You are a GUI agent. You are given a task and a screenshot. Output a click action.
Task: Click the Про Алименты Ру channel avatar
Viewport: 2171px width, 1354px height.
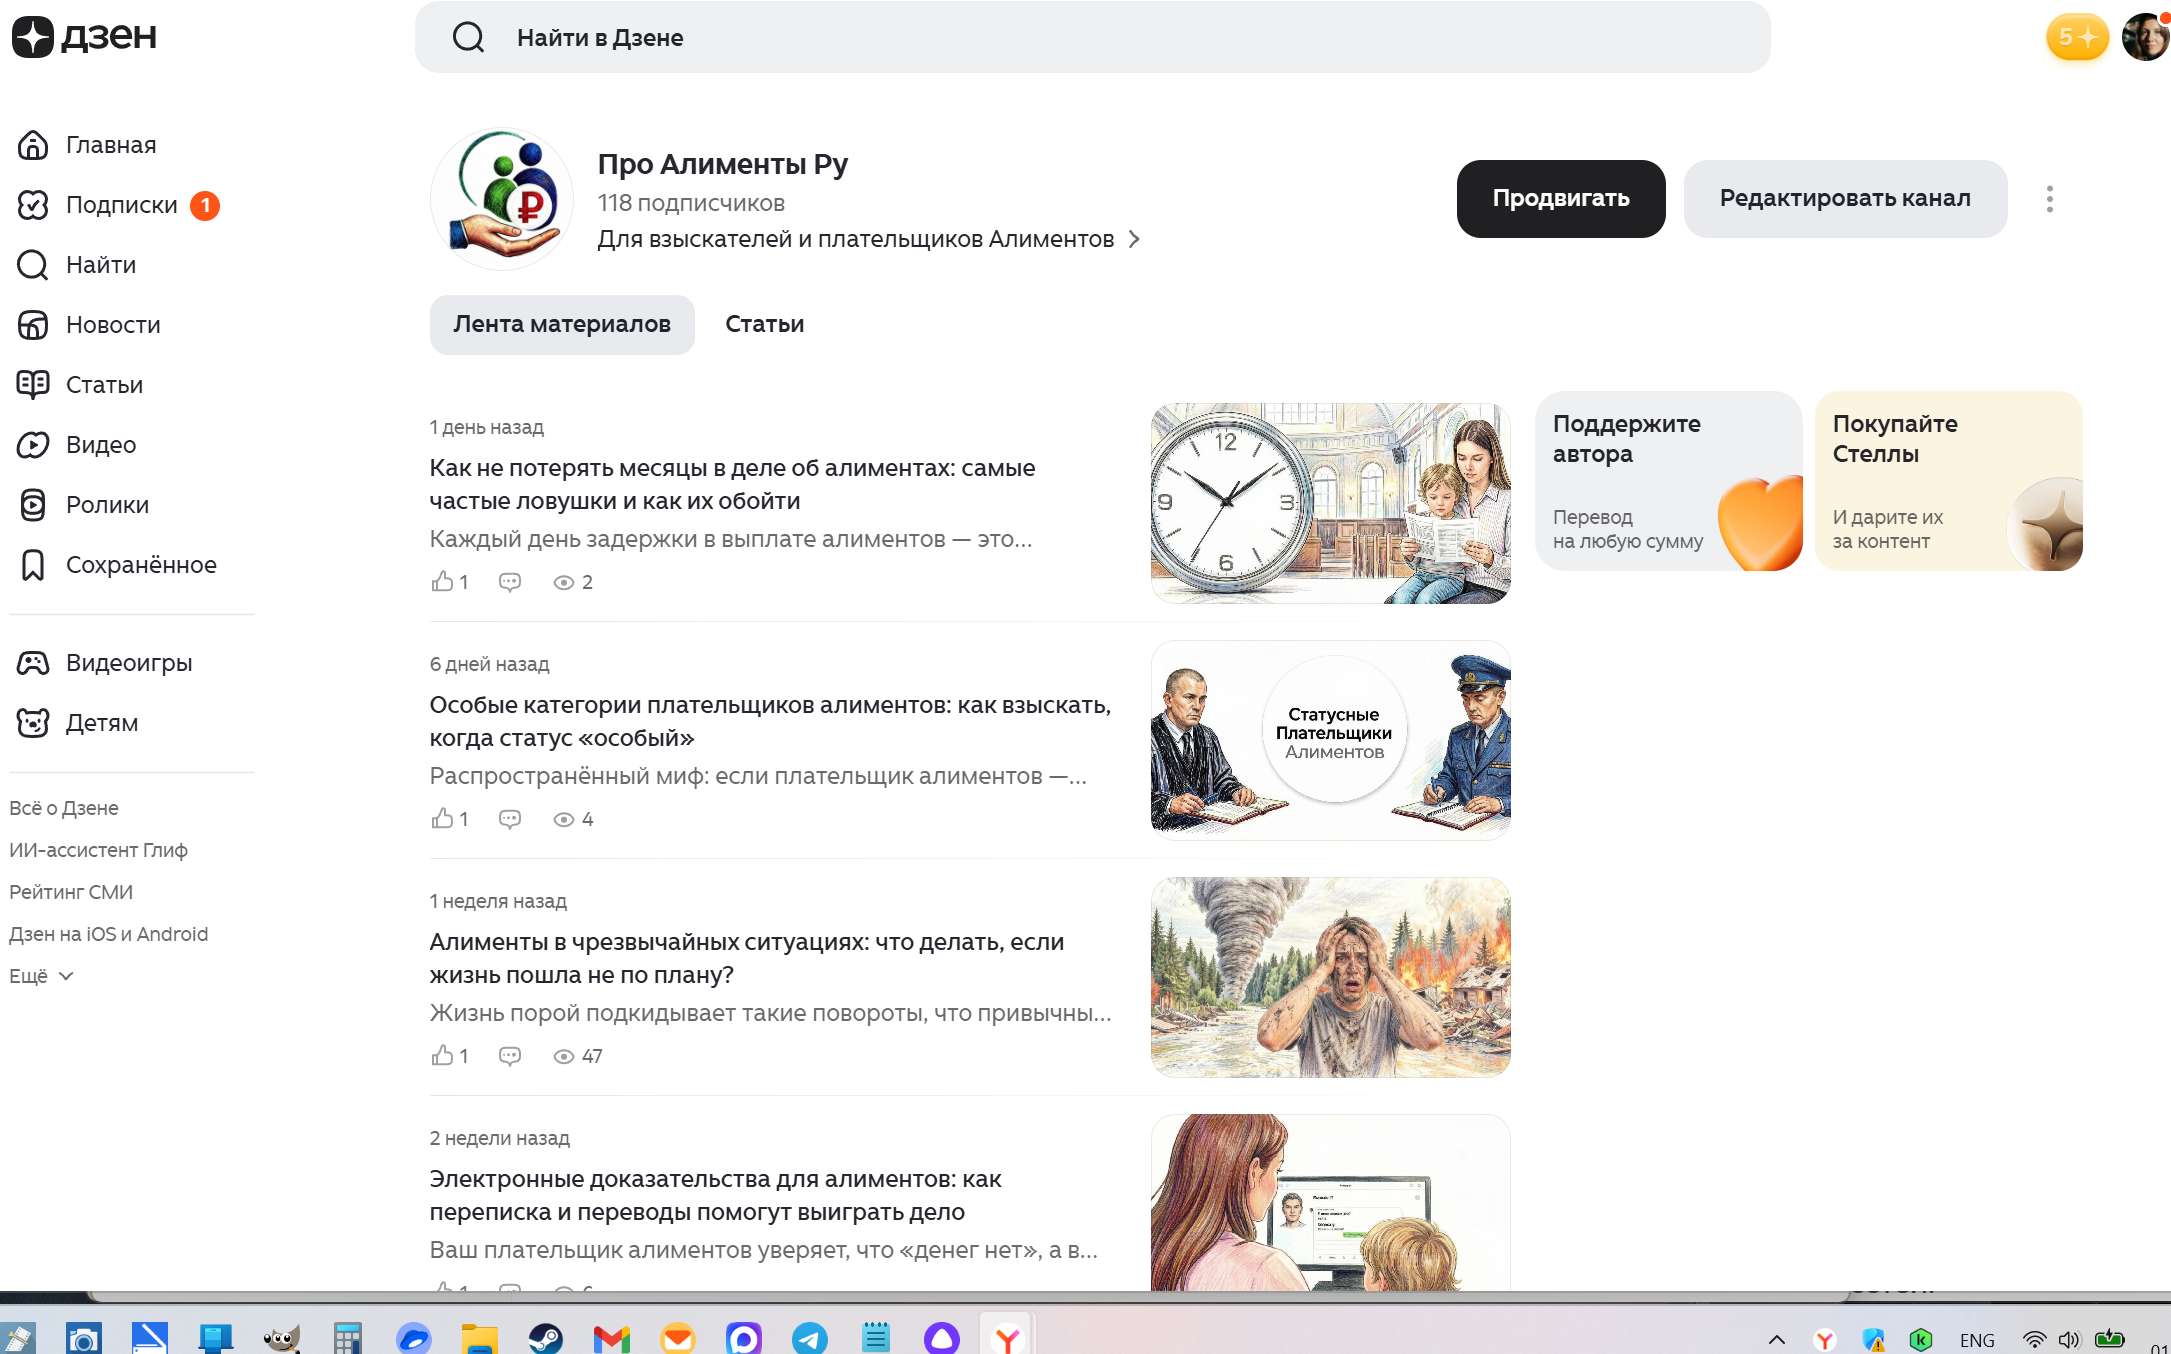502,199
